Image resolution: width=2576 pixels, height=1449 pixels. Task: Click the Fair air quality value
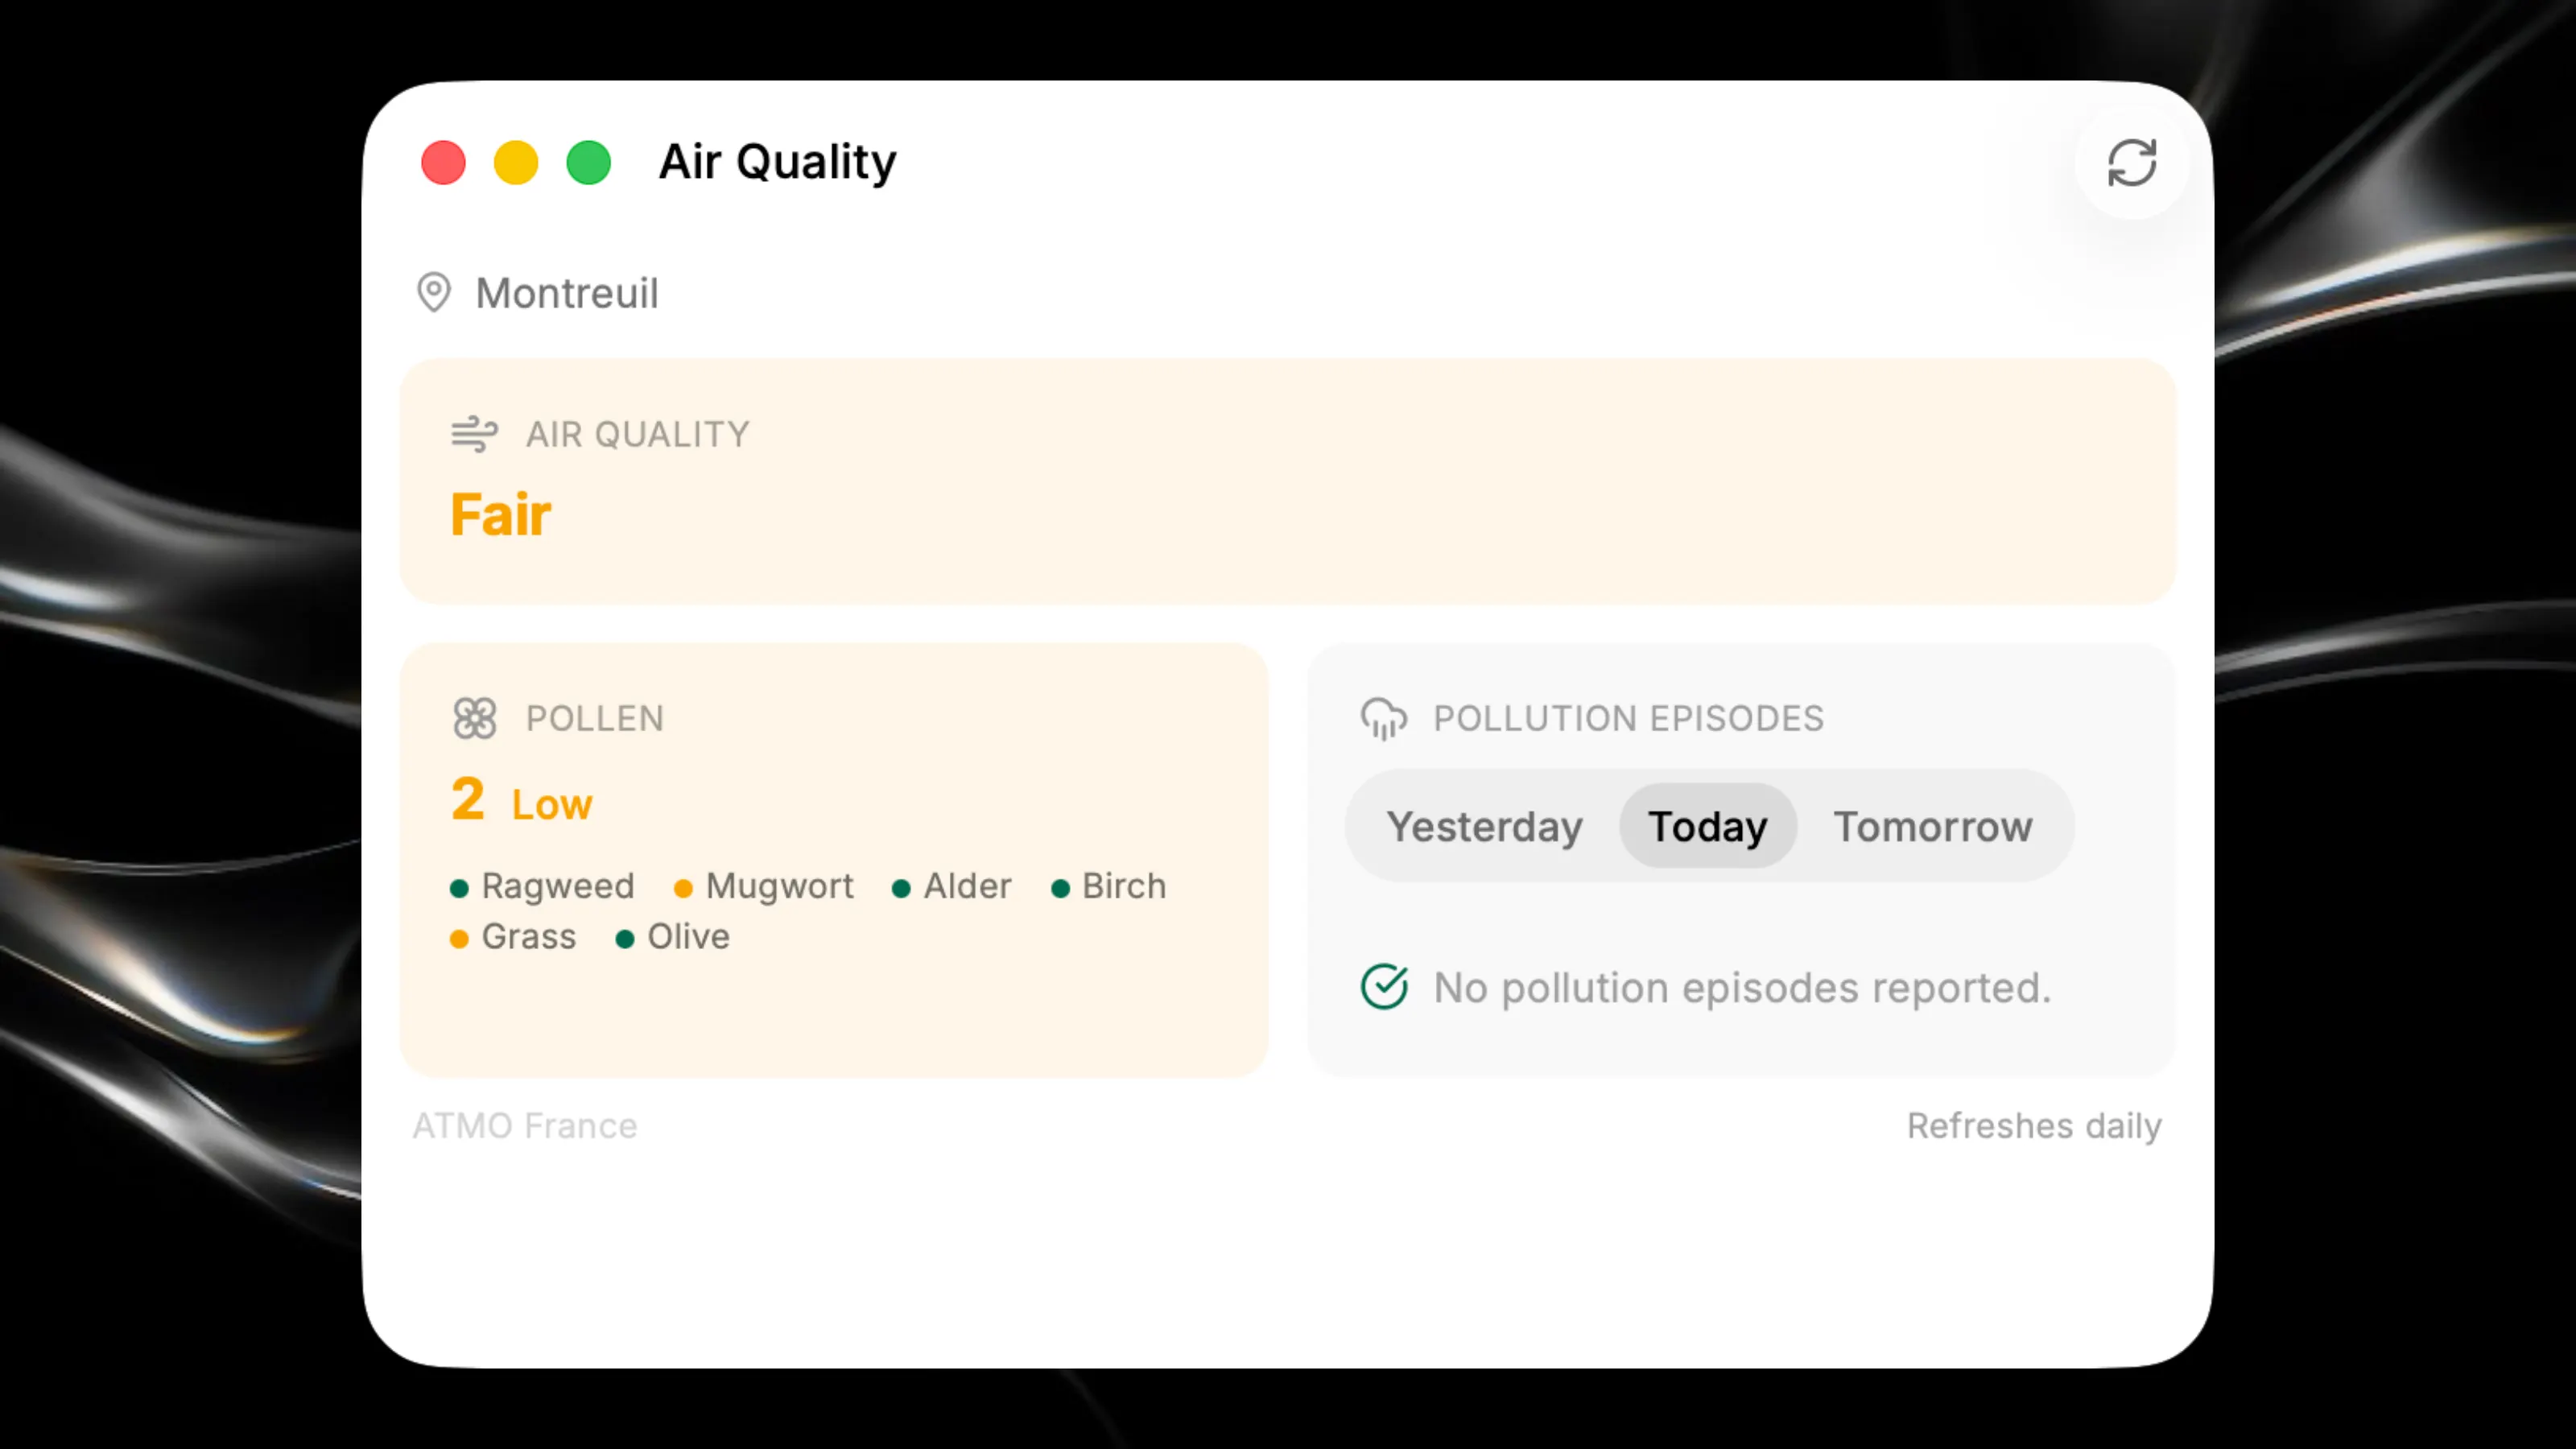(500, 515)
